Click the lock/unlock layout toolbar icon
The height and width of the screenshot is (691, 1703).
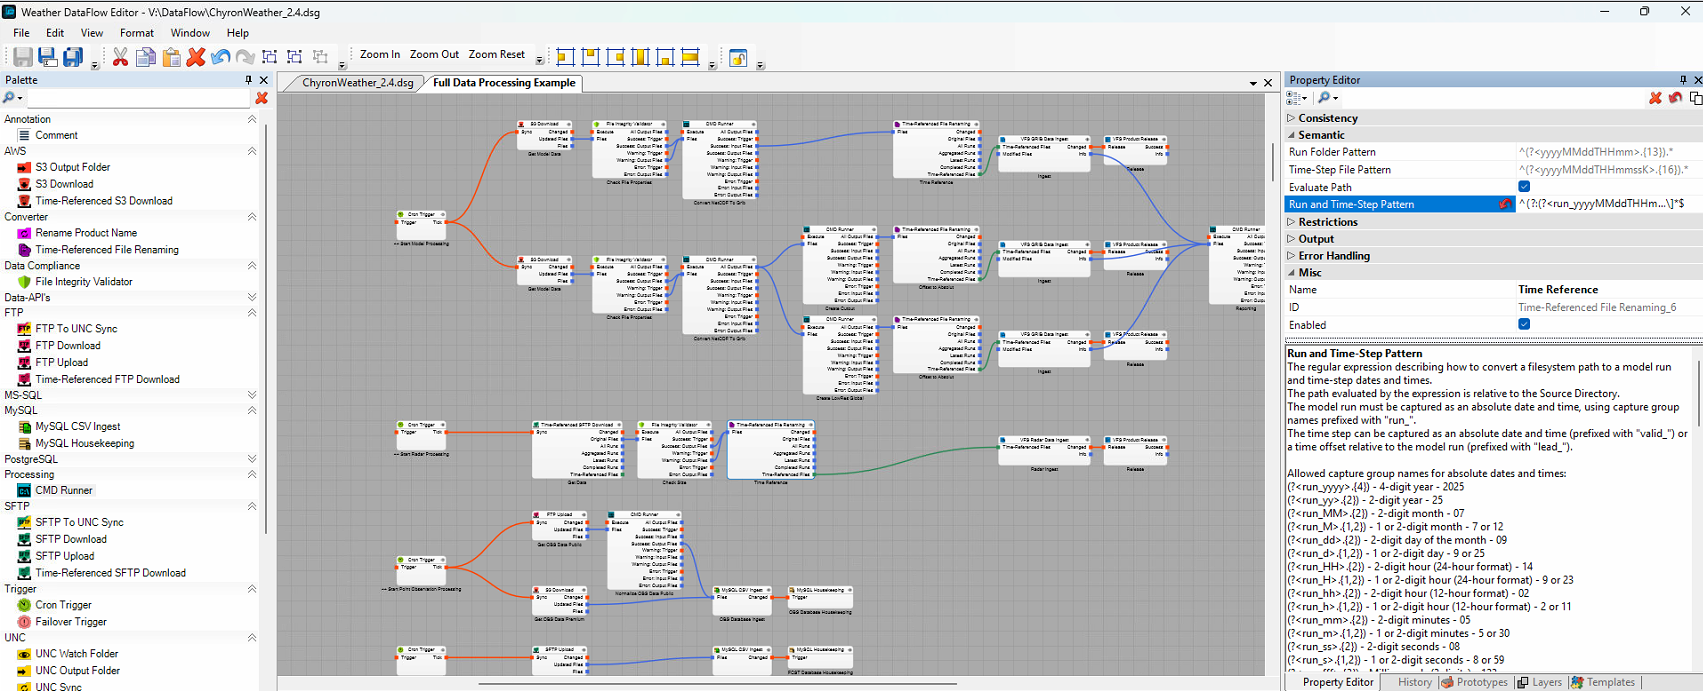tap(738, 57)
